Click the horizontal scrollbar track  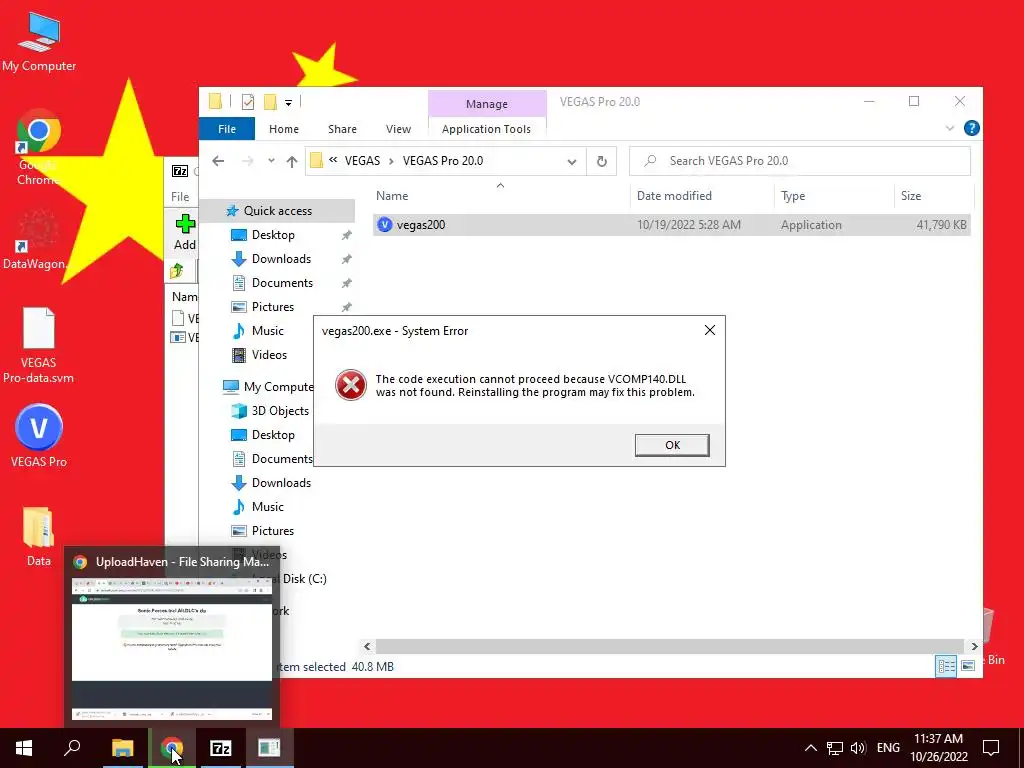click(670, 646)
